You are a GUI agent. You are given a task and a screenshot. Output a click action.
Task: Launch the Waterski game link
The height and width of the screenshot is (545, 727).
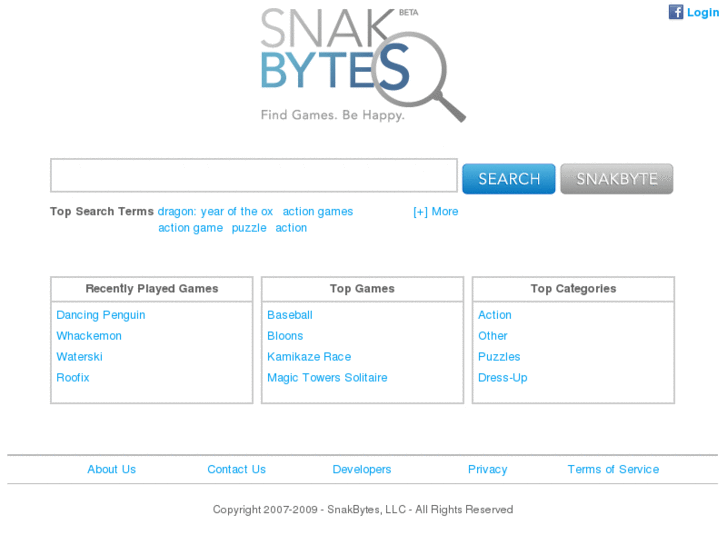(79, 357)
